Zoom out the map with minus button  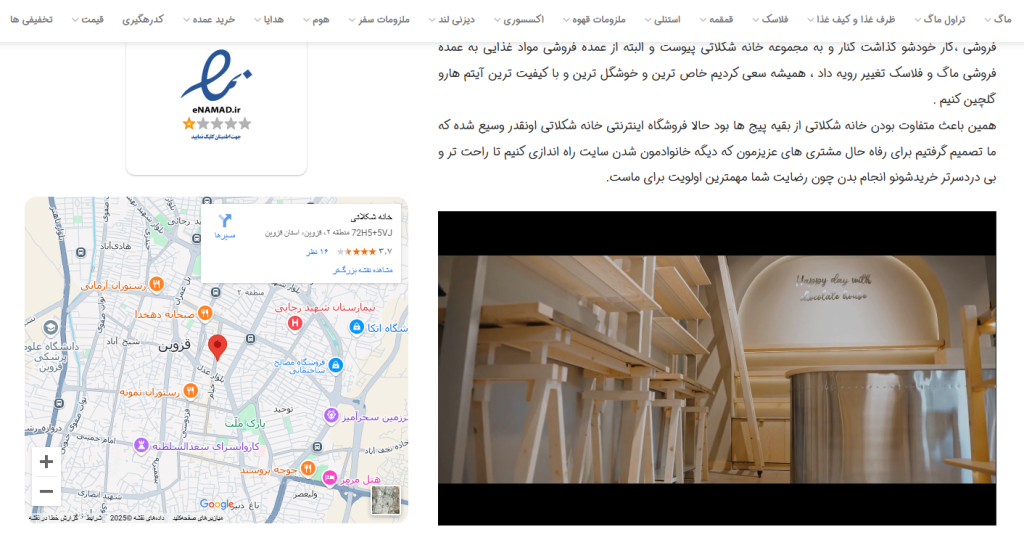(x=46, y=491)
